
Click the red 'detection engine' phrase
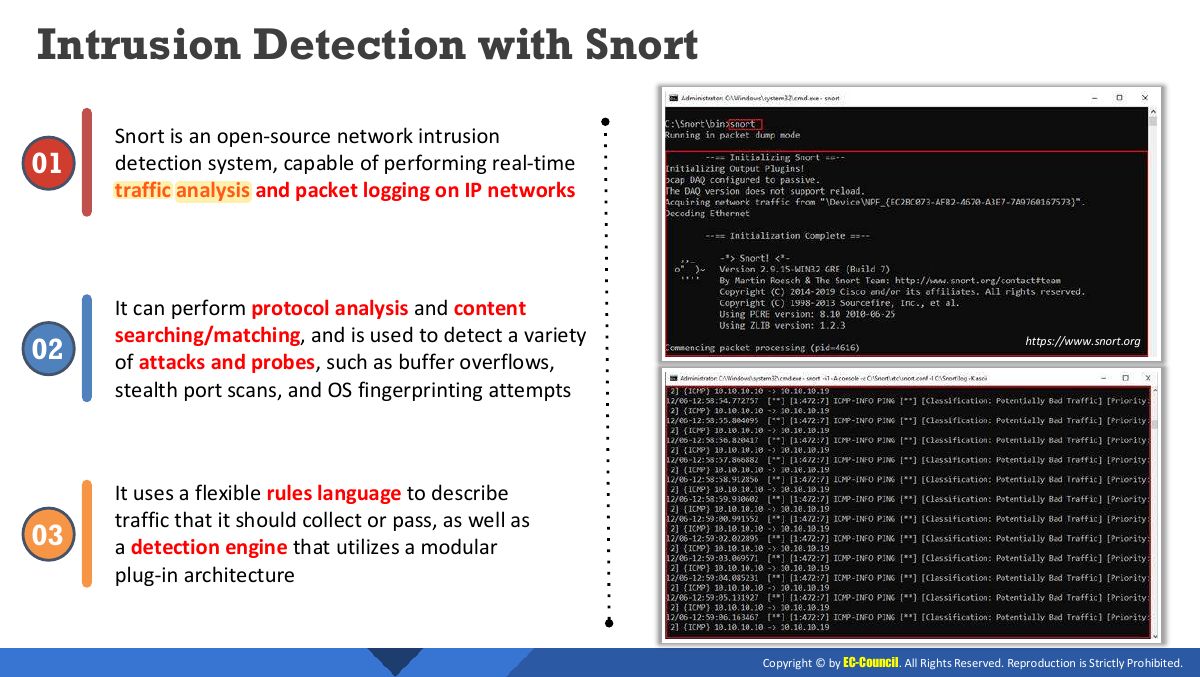point(208,547)
